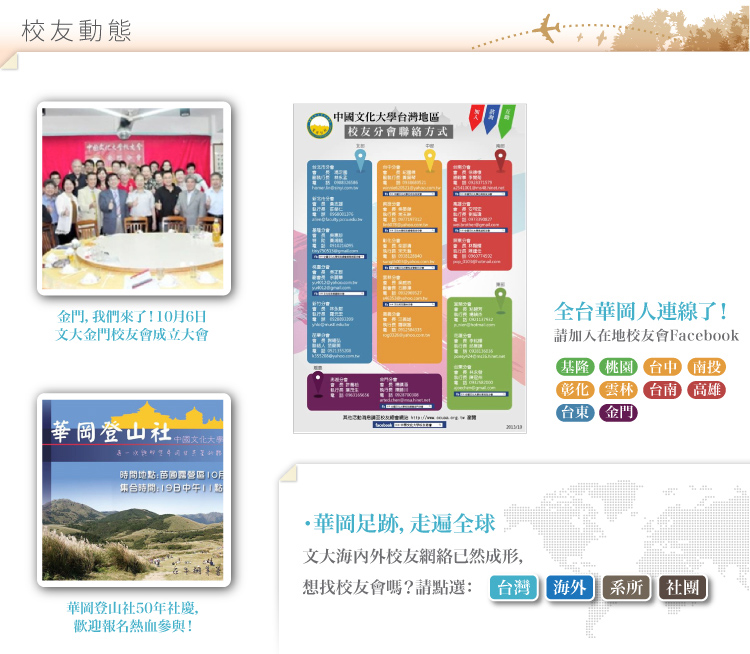Click the 高雄 chapter tag
750x654 pixels.
click(707, 389)
